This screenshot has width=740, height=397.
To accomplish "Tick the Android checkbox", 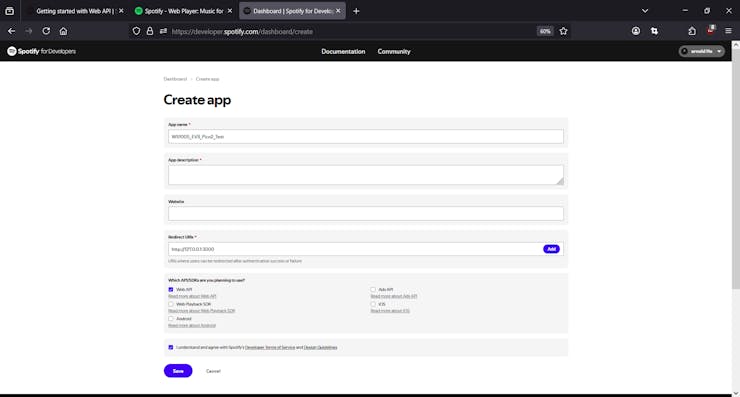I will (x=171, y=319).
